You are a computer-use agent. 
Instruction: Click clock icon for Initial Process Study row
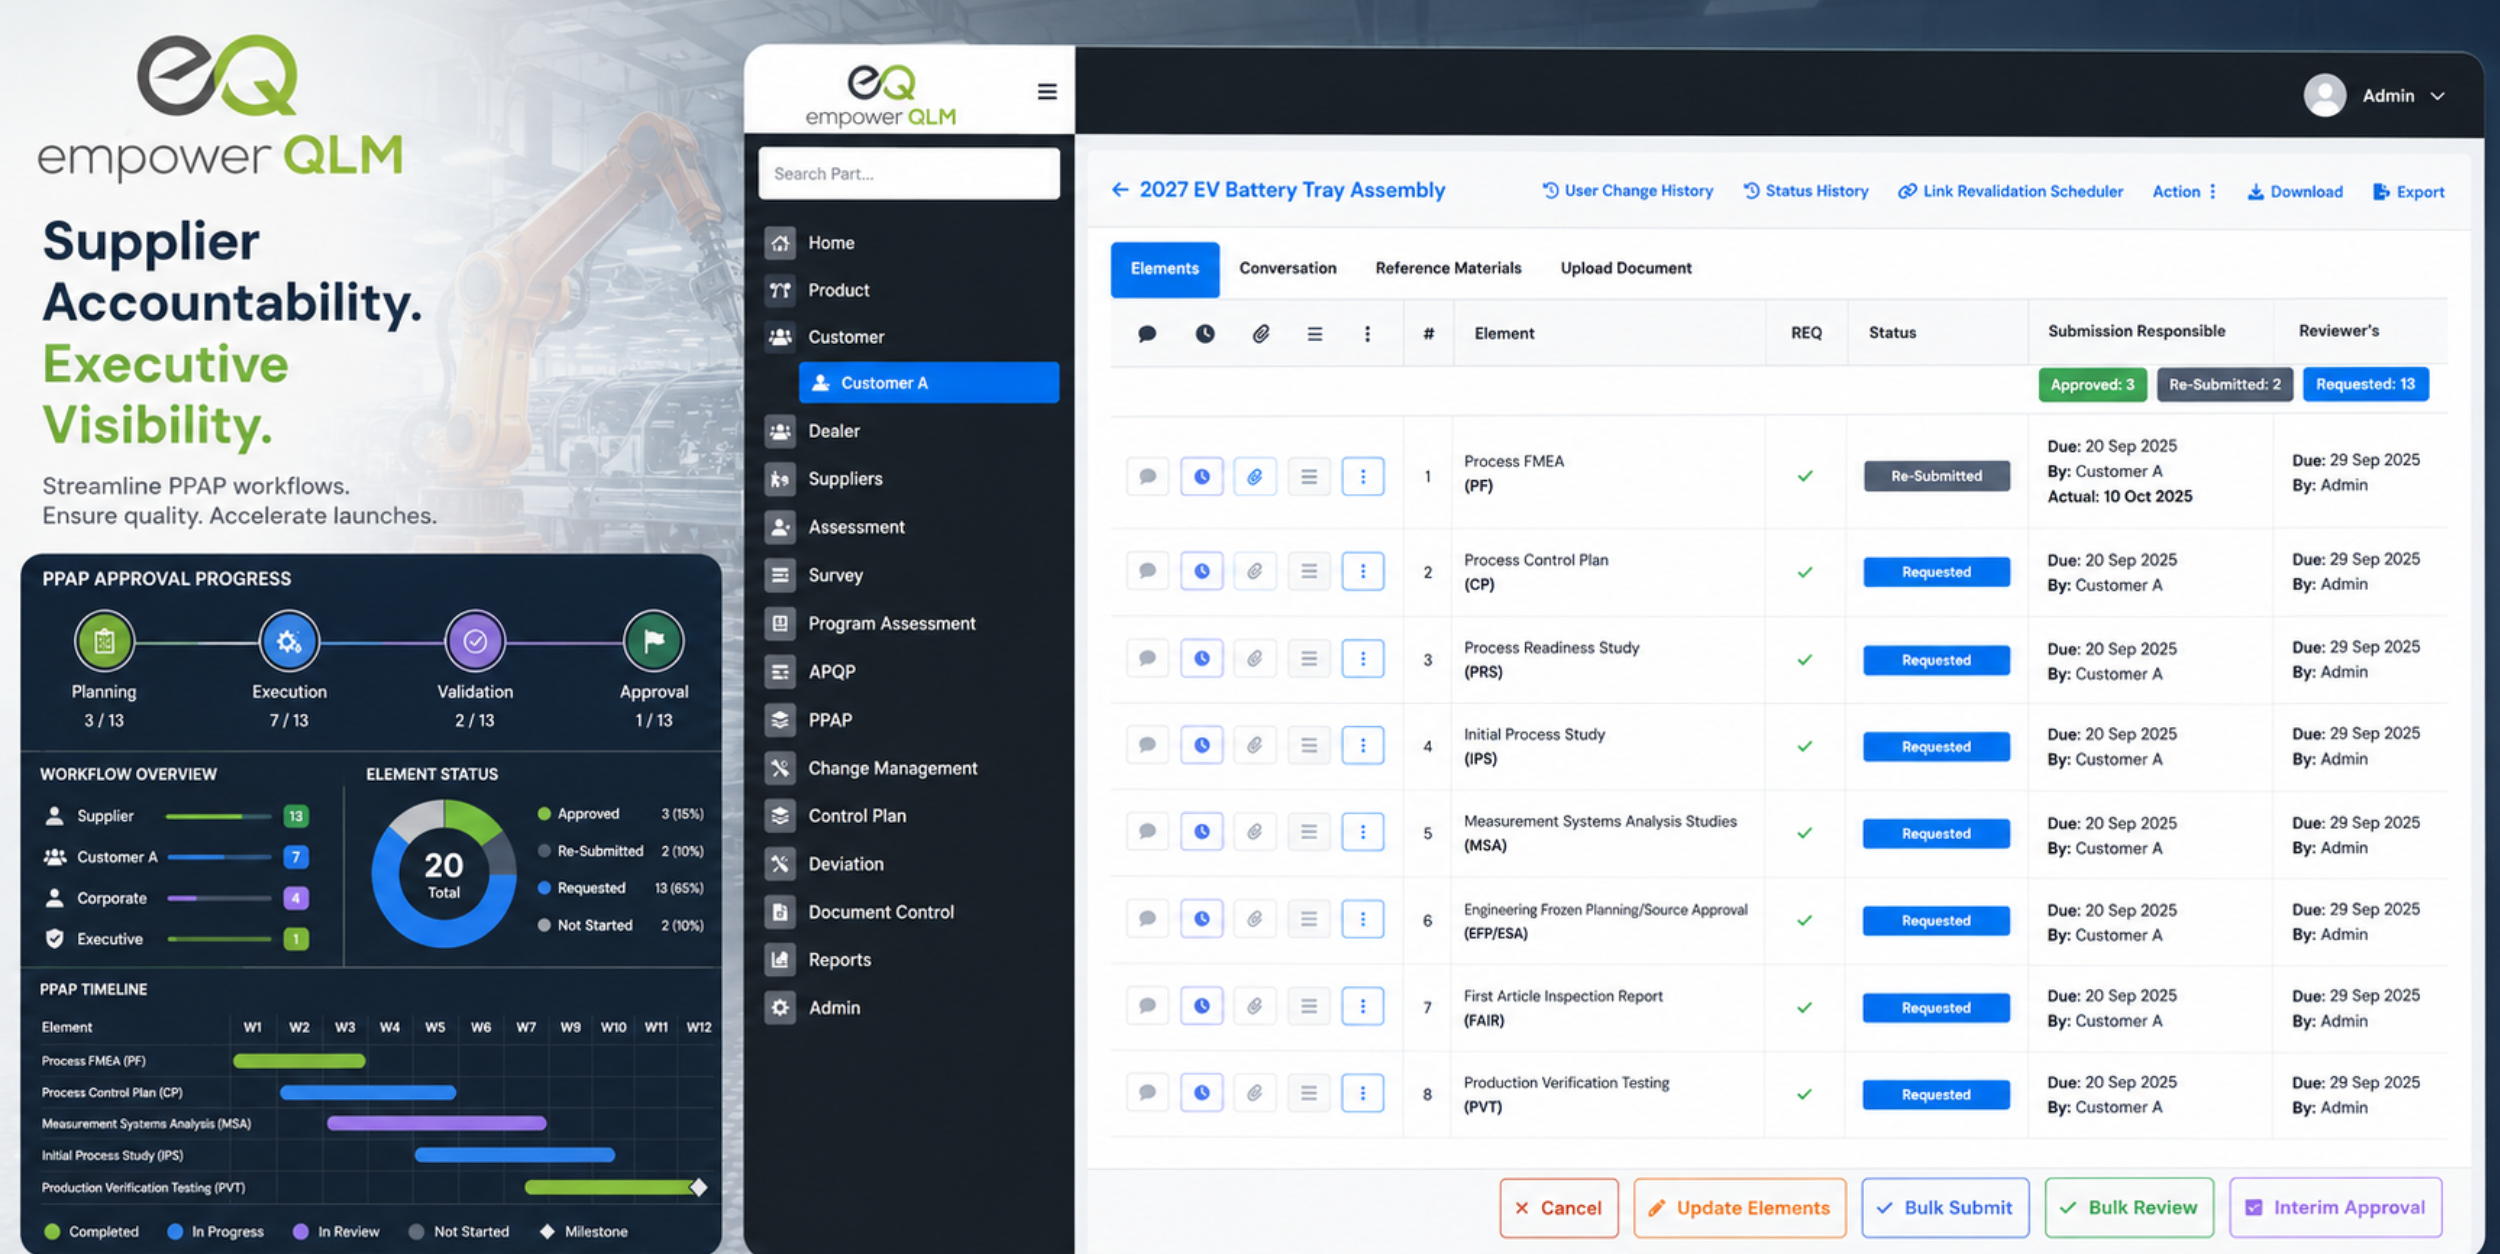[x=1202, y=745]
